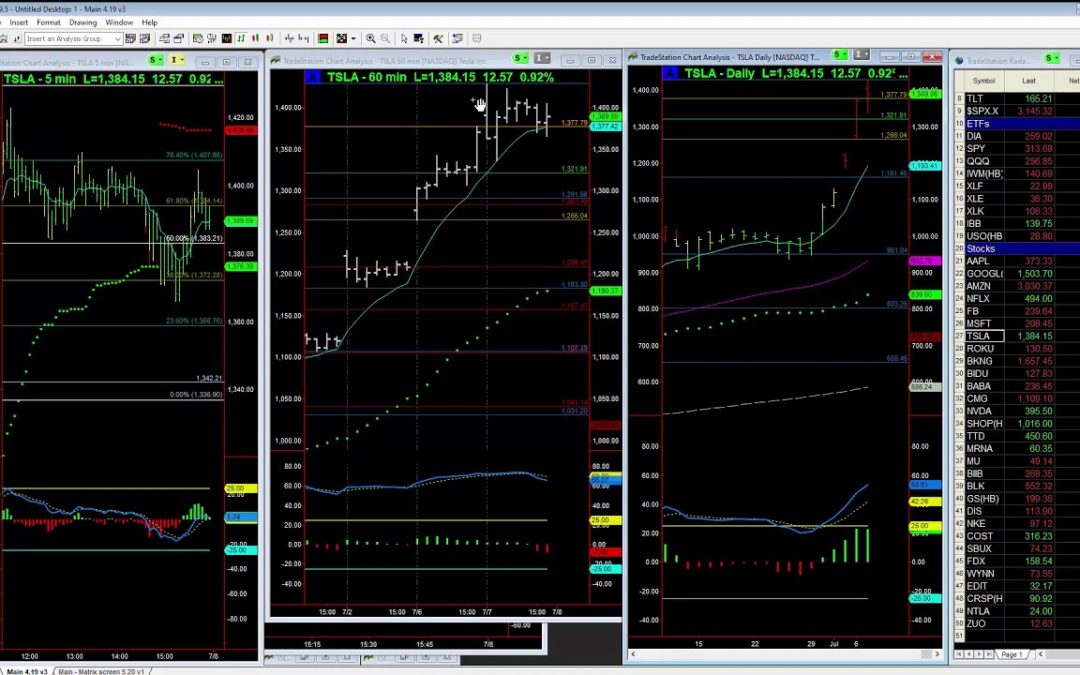Click the right scroll arrow under the Daily chart
The width and height of the screenshot is (1080, 675).
(x=937, y=654)
